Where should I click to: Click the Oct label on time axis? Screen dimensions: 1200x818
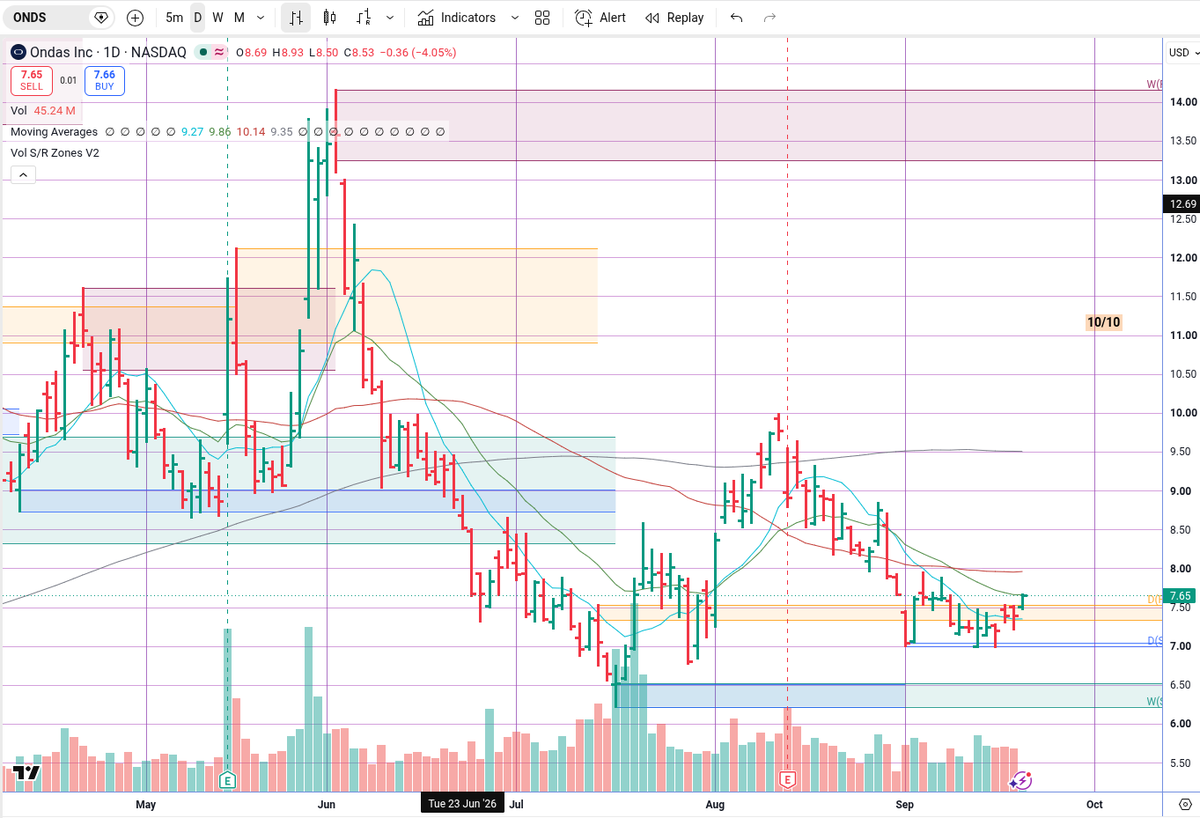pyautogui.click(x=1095, y=804)
